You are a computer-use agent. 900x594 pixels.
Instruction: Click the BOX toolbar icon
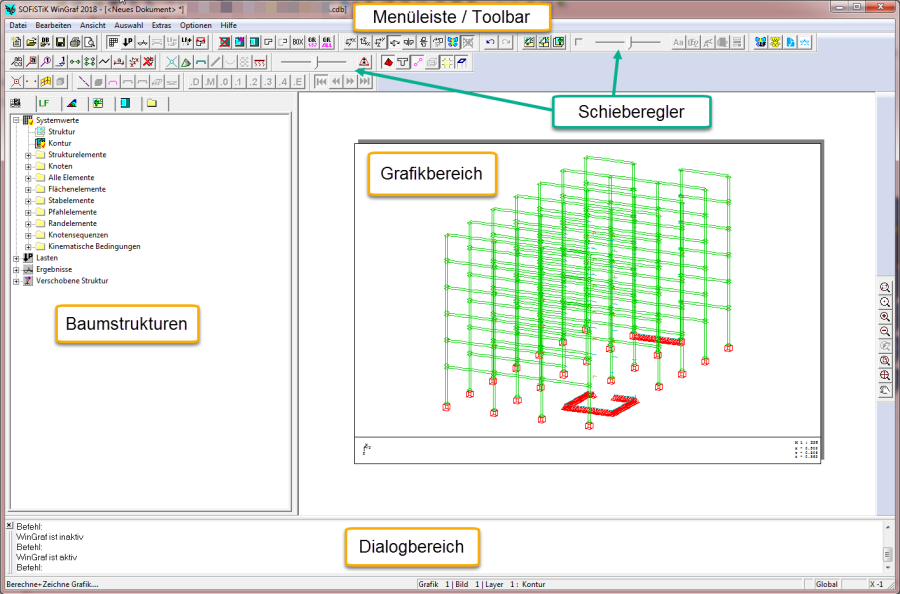(297, 42)
